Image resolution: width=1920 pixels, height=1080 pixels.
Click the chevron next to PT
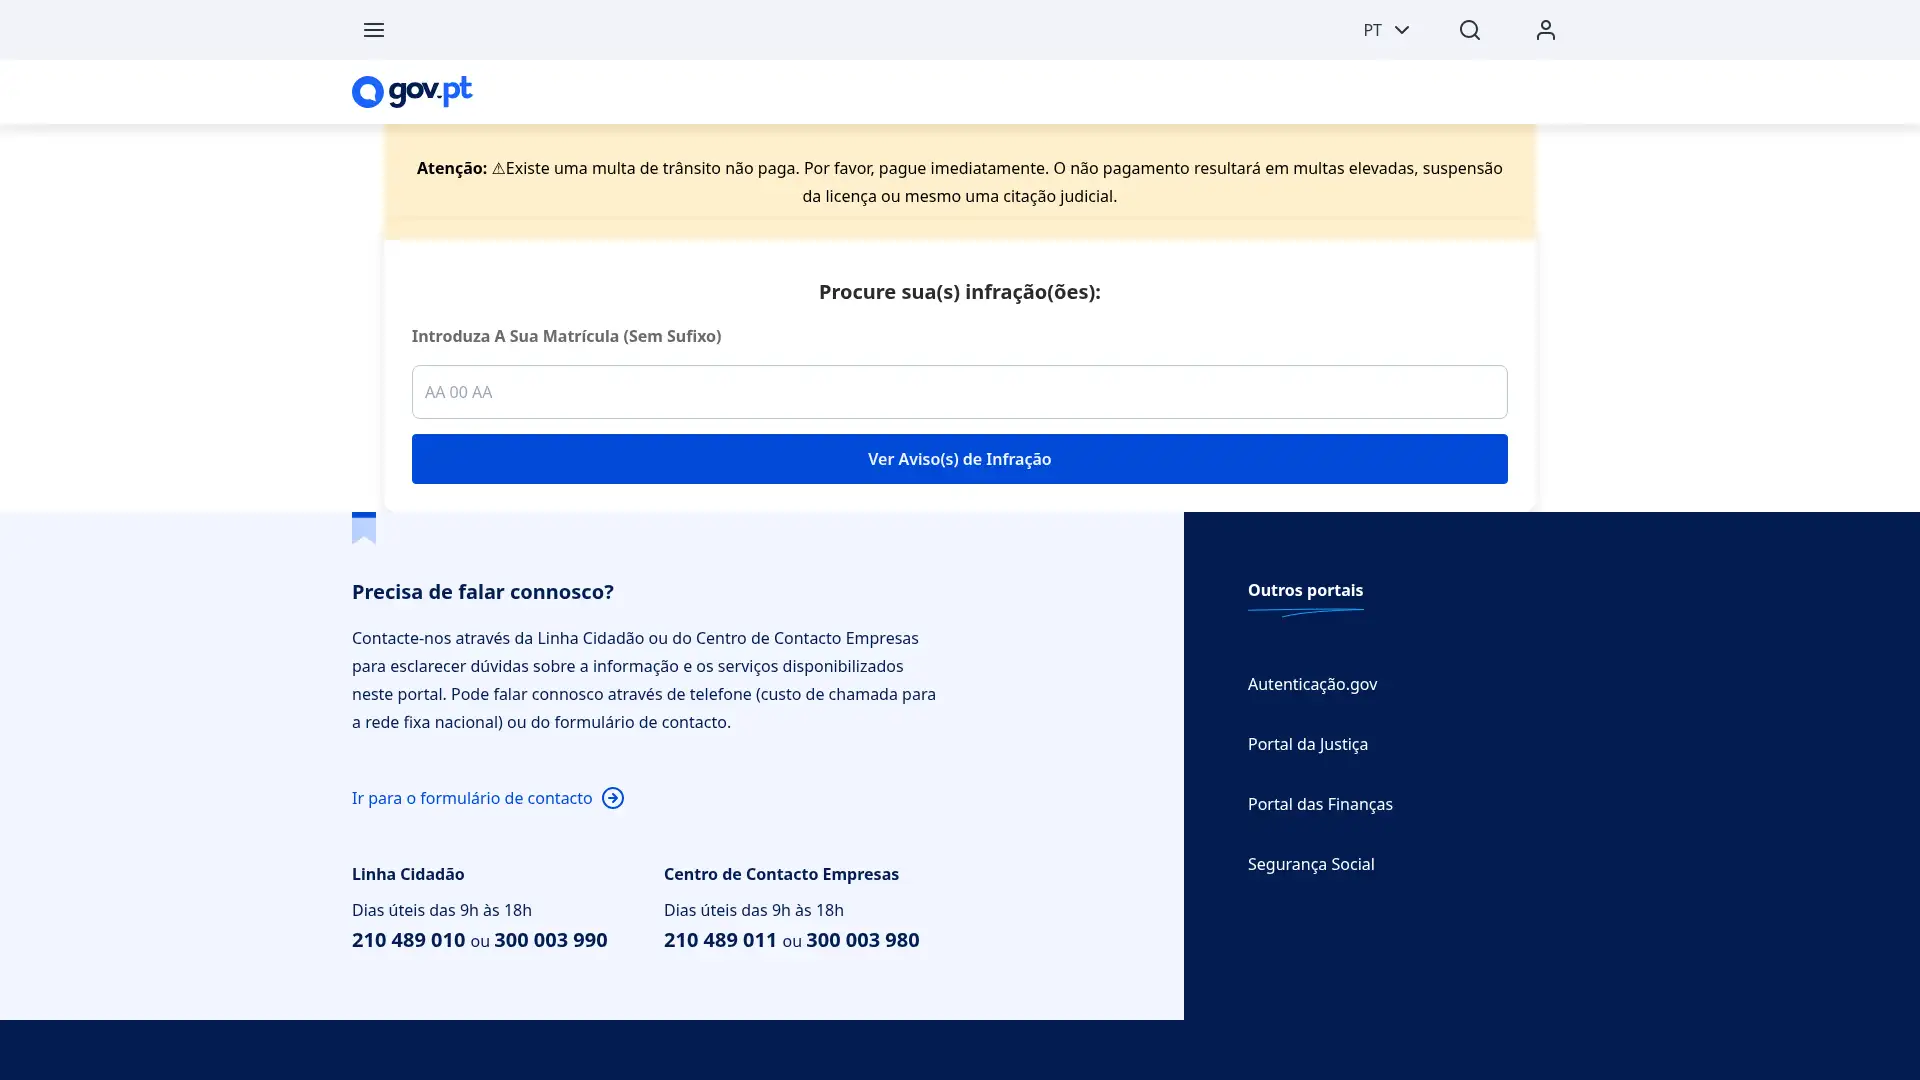click(1402, 30)
